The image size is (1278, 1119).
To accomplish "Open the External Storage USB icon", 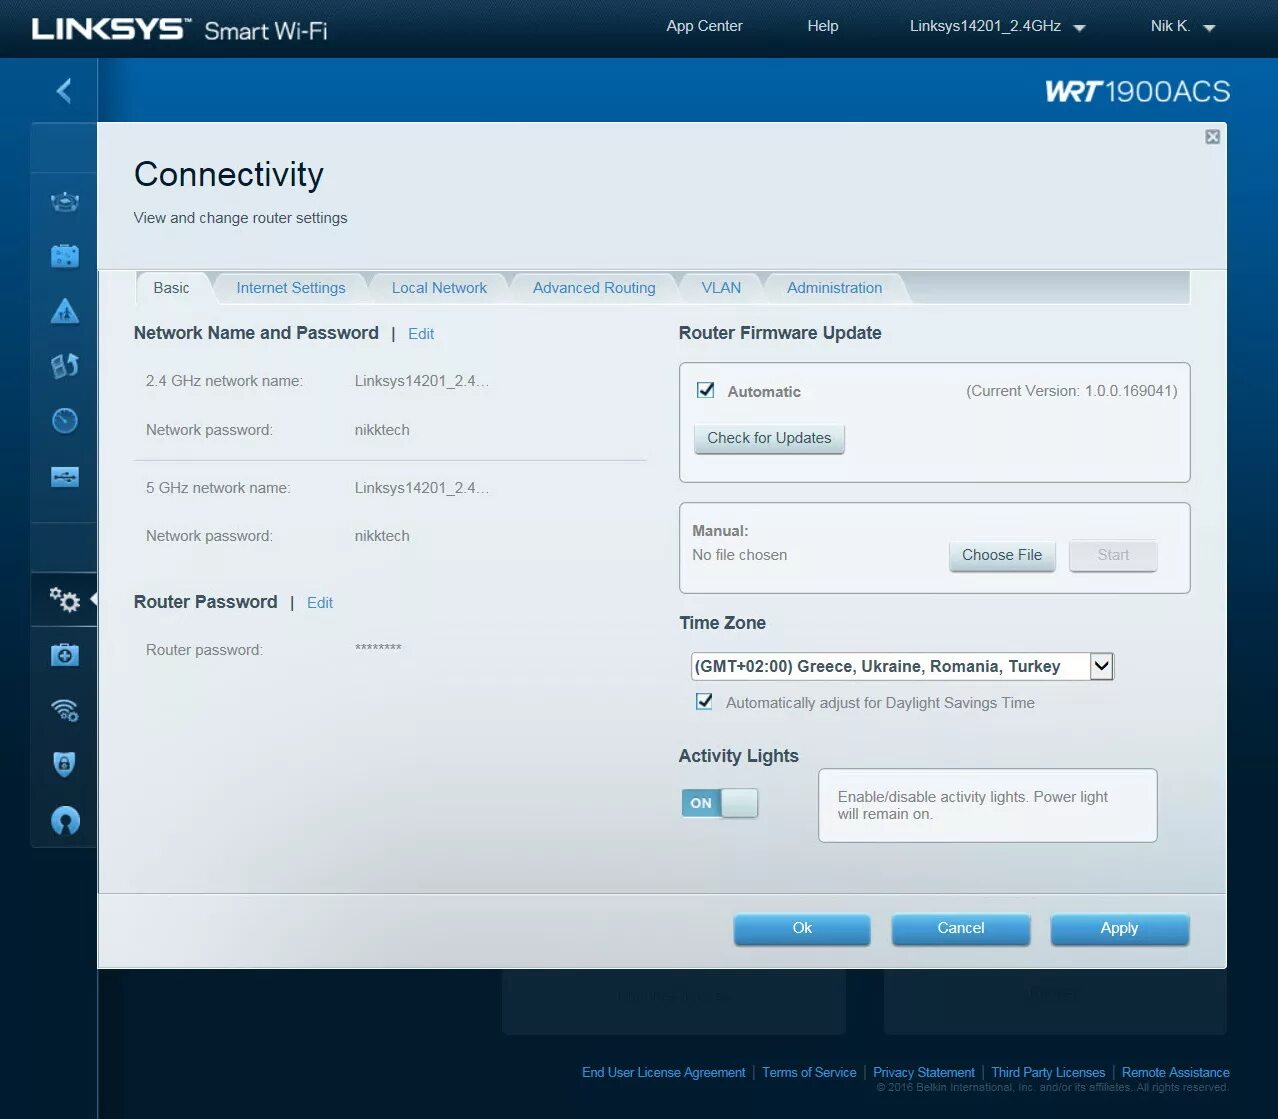I will (65, 476).
